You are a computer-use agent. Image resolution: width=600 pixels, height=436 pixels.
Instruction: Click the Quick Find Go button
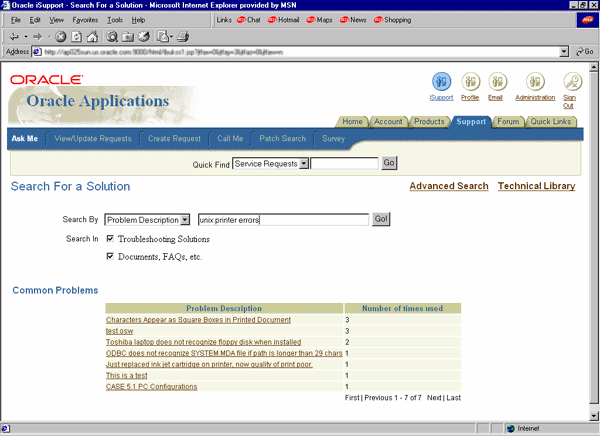pyautogui.click(x=389, y=163)
